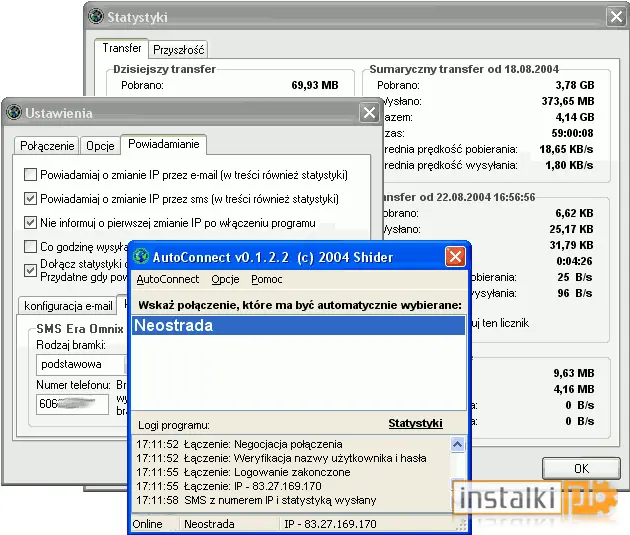
Task: Uncheck SMS notification about IP change
Action: [31, 199]
